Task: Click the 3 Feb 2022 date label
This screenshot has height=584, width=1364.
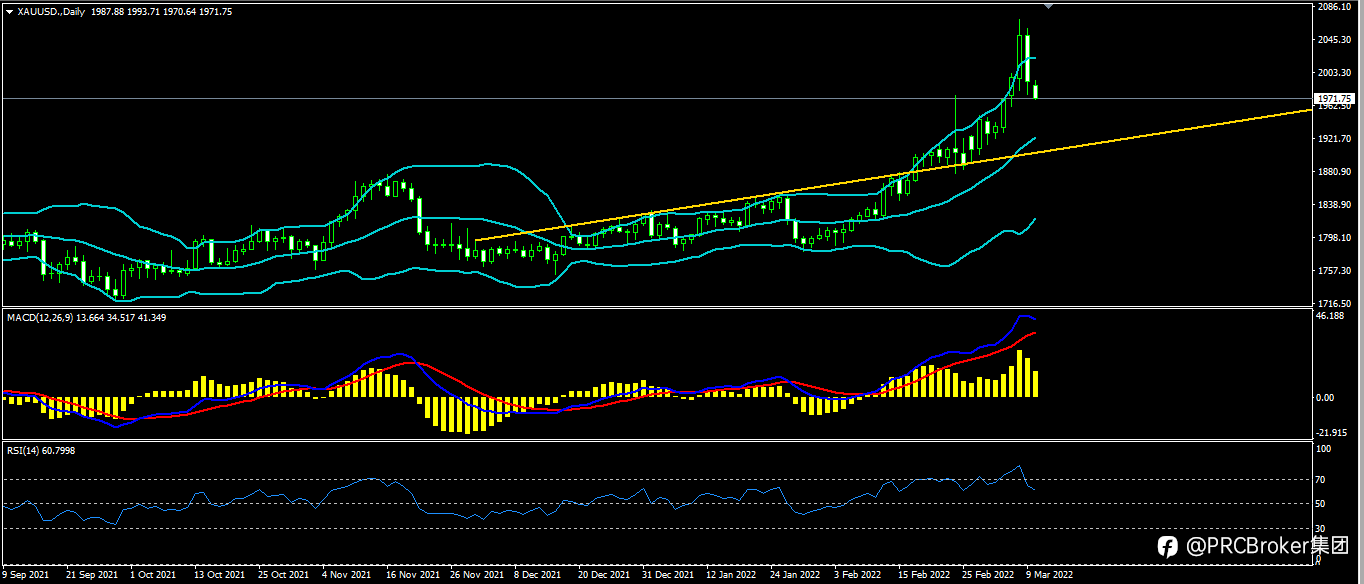Action: tap(859, 575)
